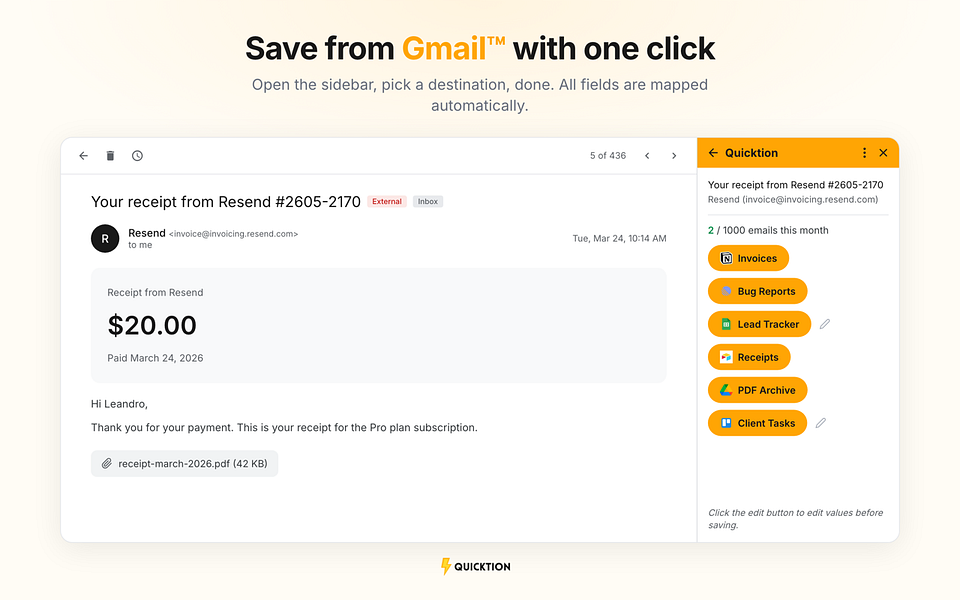Click the Inbox label tag
Image resolution: width=960 pixels, height=600 pixels.
click(427, 201)
